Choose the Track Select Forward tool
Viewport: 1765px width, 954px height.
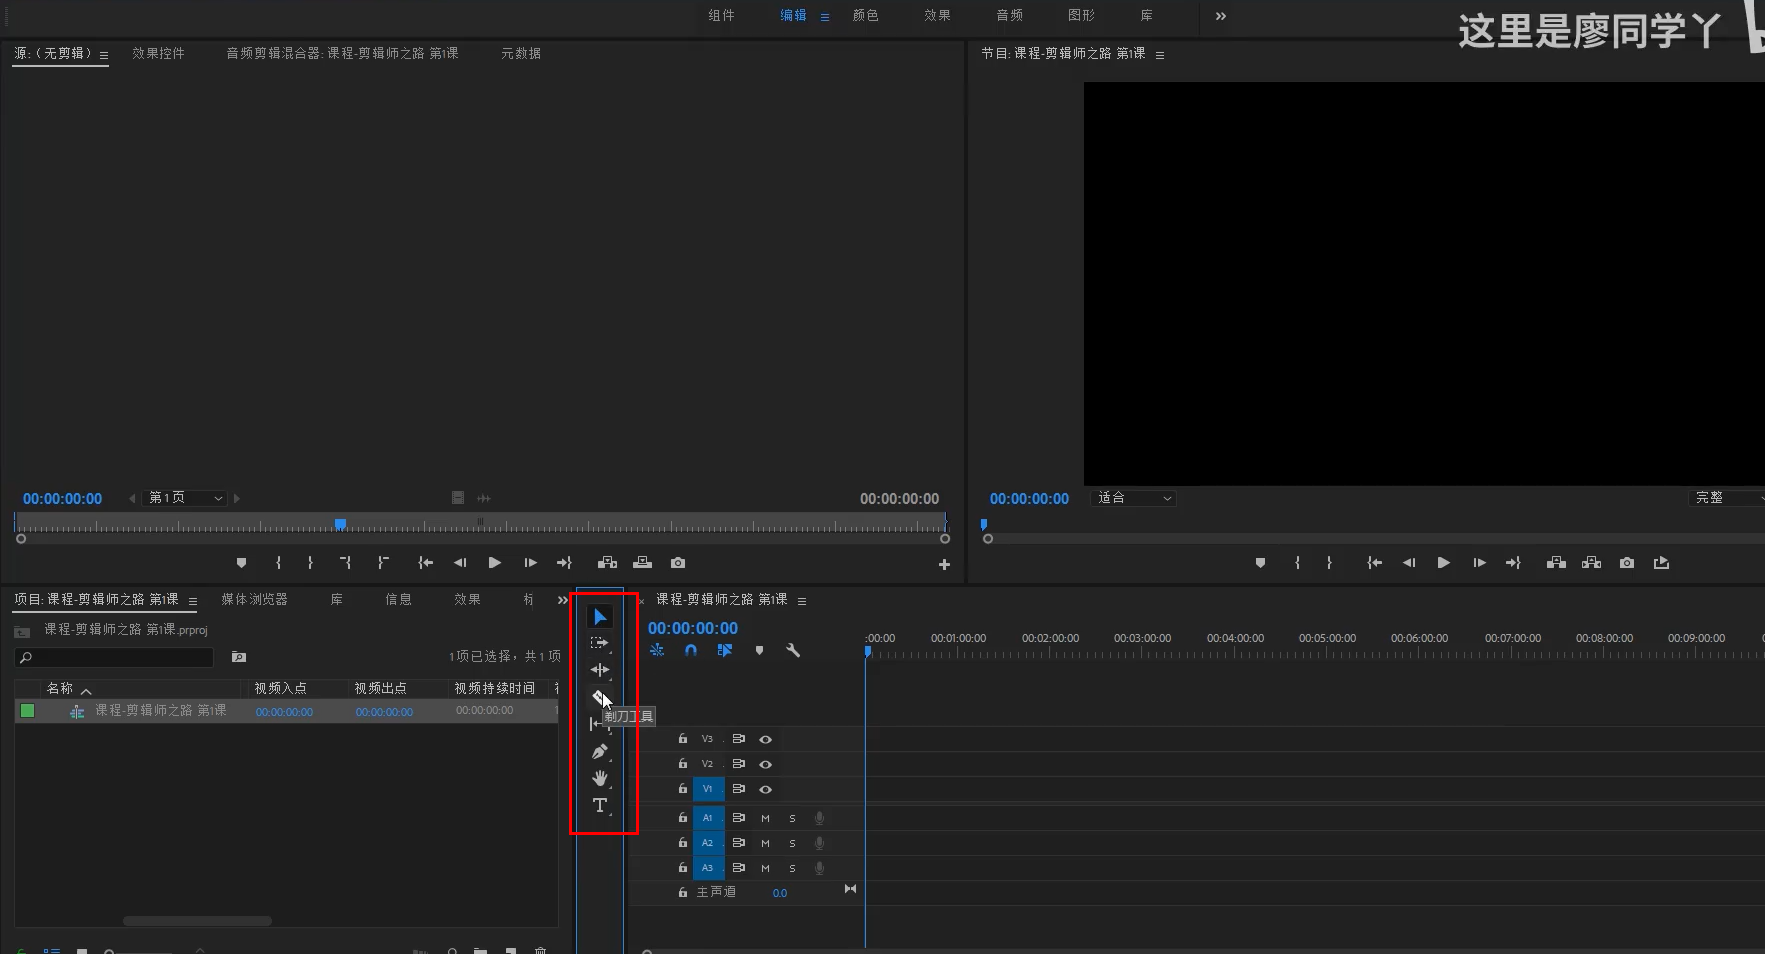pyautogui.click(x=599, y=643)
